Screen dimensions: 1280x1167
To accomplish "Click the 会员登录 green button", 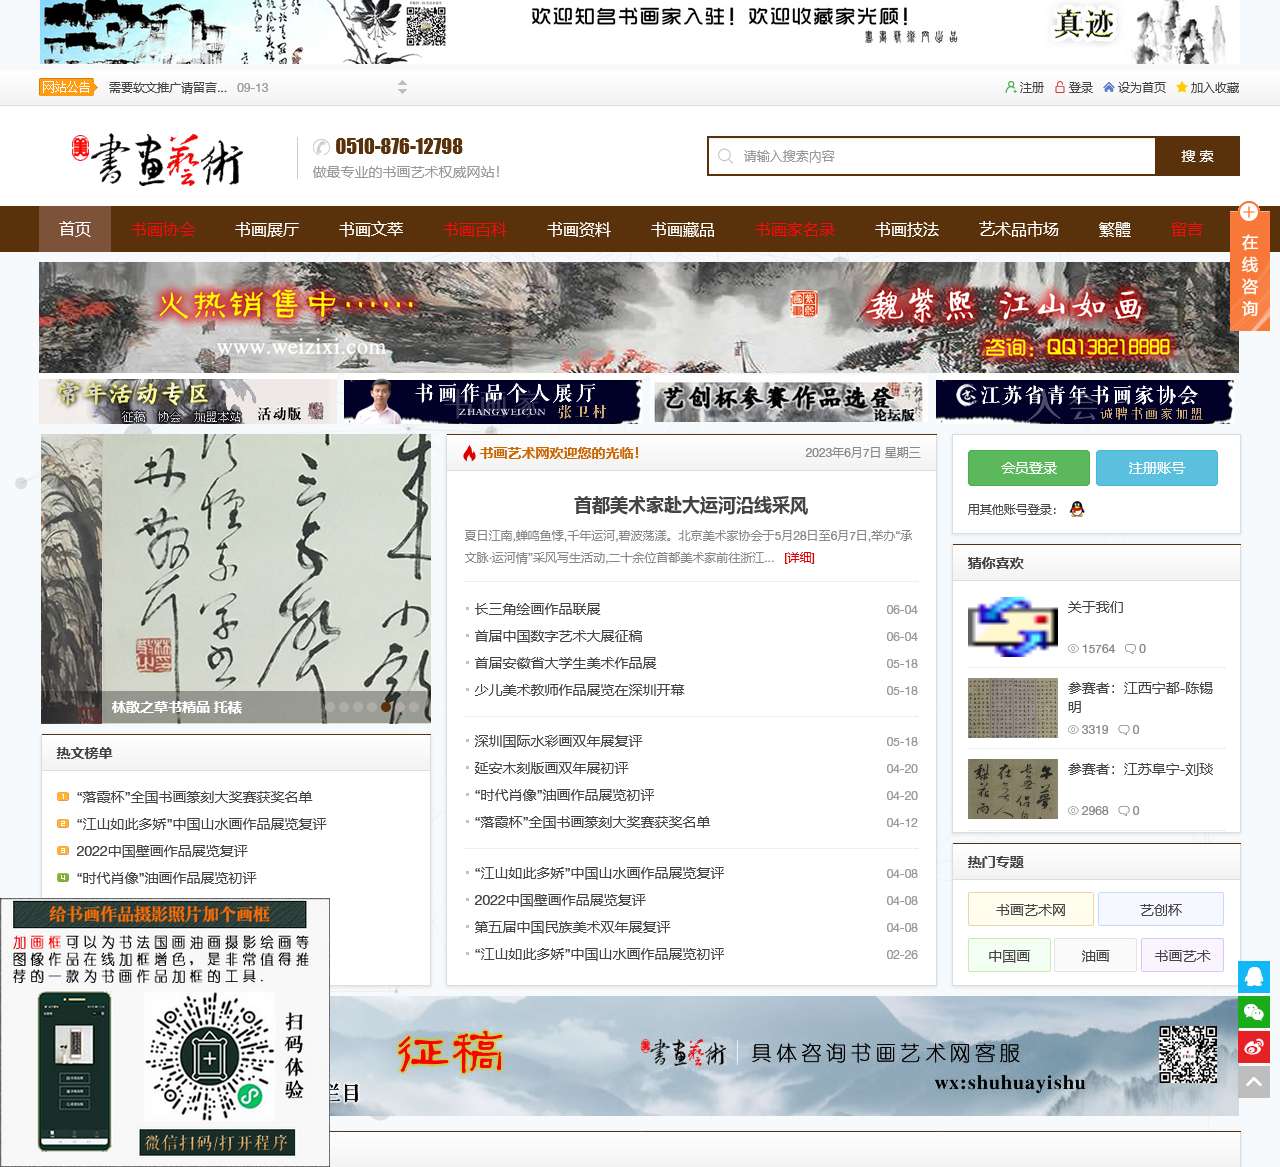I will (1029, 468).
